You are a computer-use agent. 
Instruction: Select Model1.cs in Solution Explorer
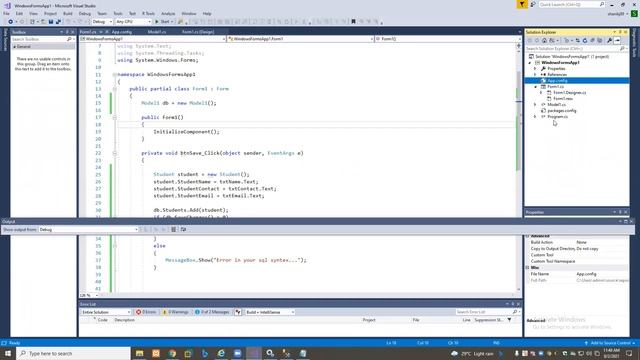[556, 104]
